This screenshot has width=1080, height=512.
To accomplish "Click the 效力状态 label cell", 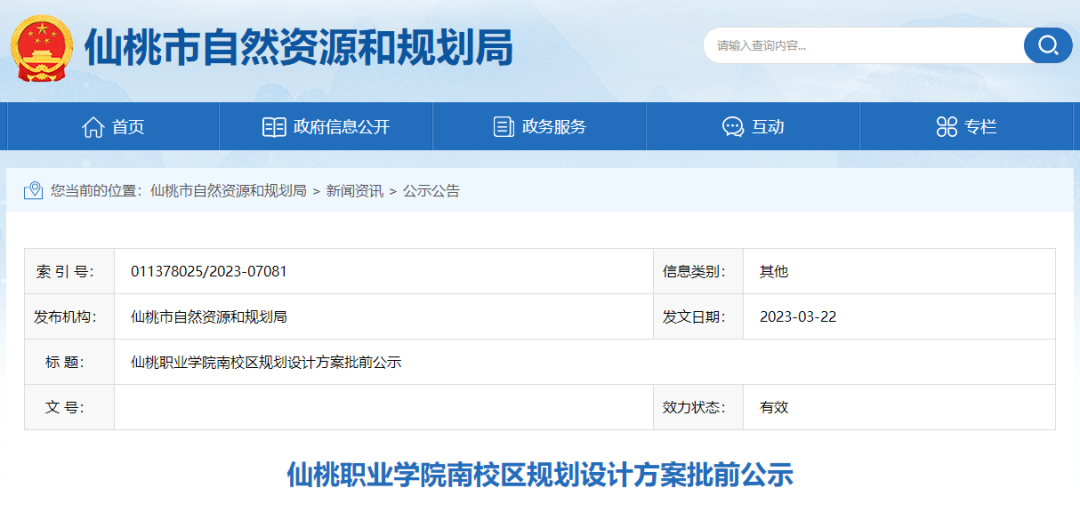I will point(698,407).
